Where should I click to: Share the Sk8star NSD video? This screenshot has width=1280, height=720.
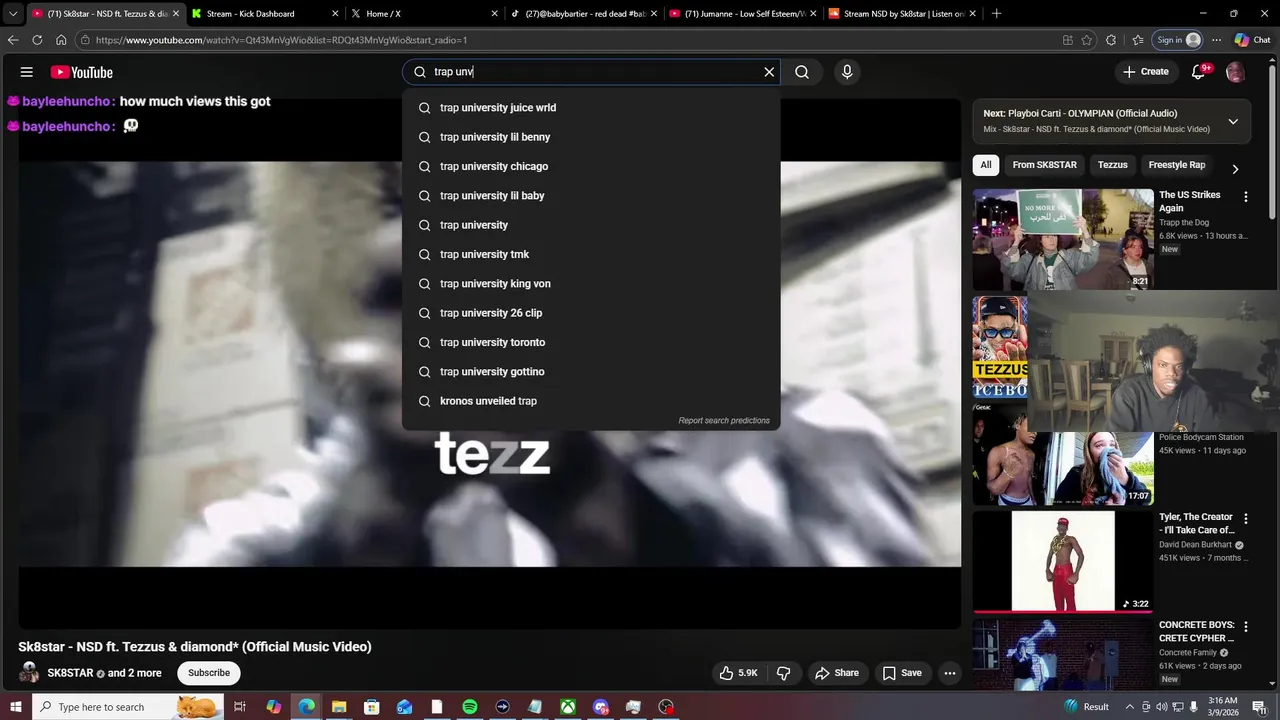pos(837,673)
